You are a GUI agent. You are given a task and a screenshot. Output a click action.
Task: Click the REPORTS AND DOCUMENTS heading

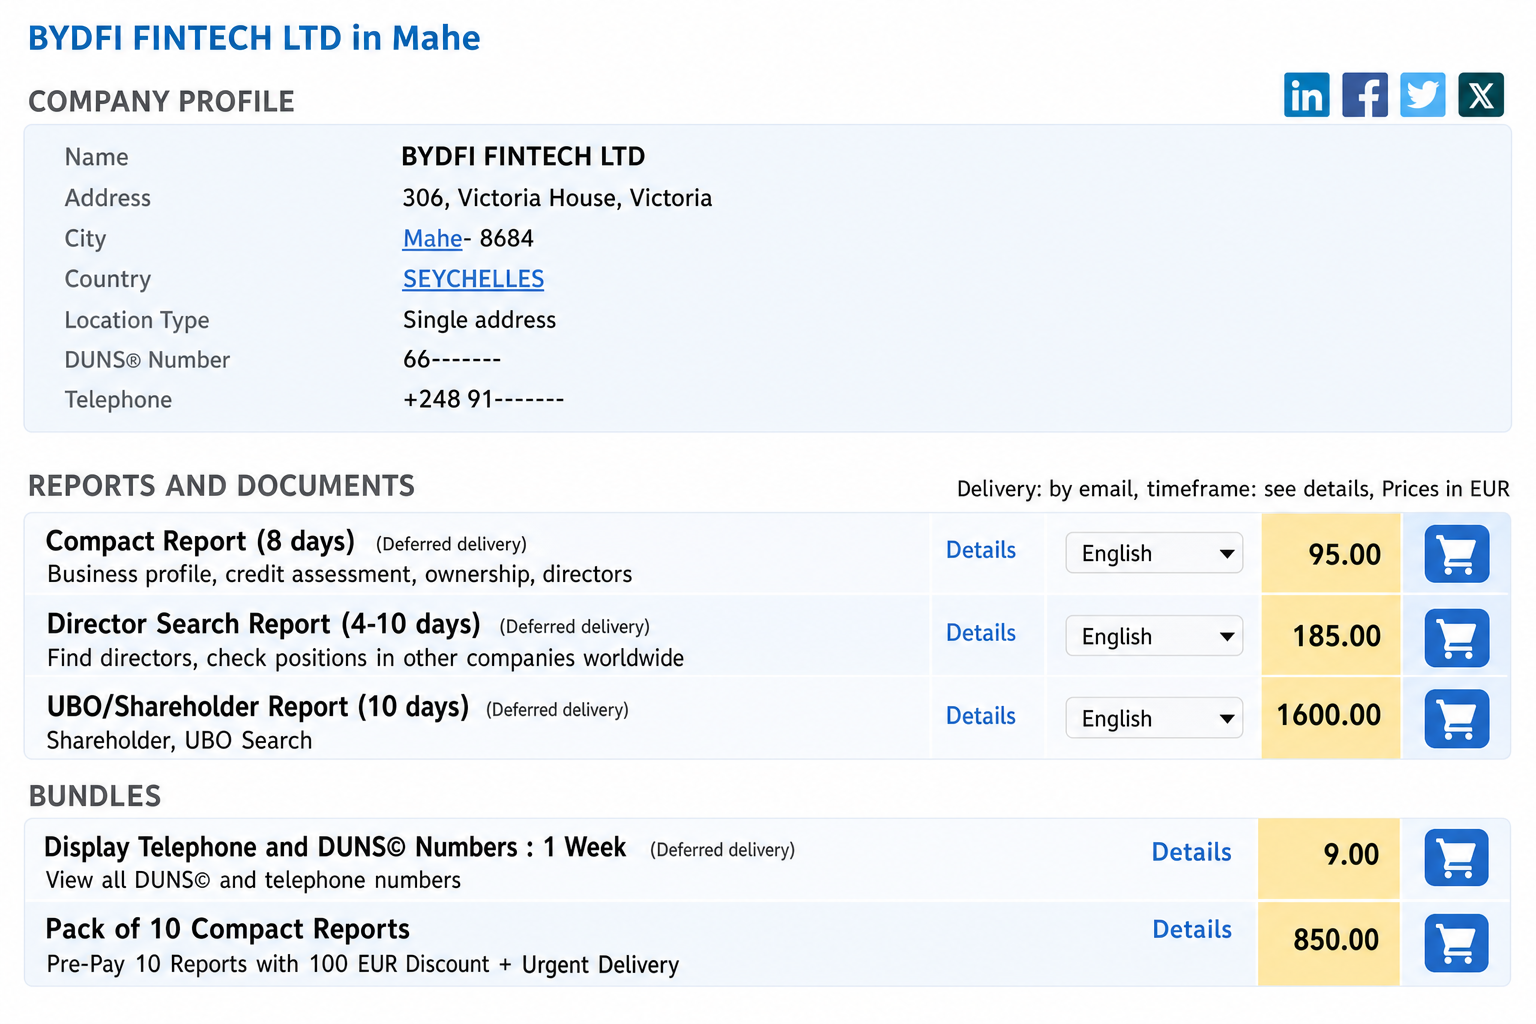(221, 486)
